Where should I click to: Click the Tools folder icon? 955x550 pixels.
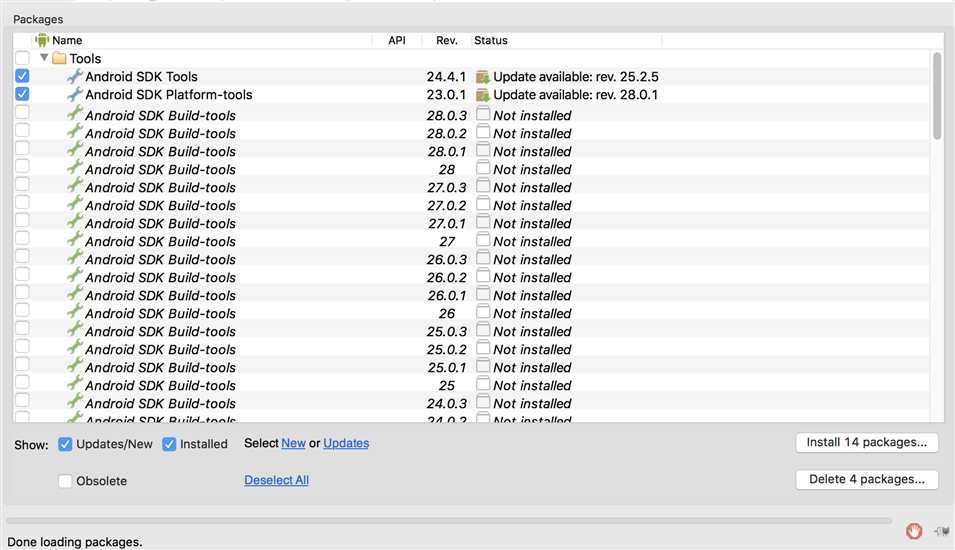(x=59, y=58)
